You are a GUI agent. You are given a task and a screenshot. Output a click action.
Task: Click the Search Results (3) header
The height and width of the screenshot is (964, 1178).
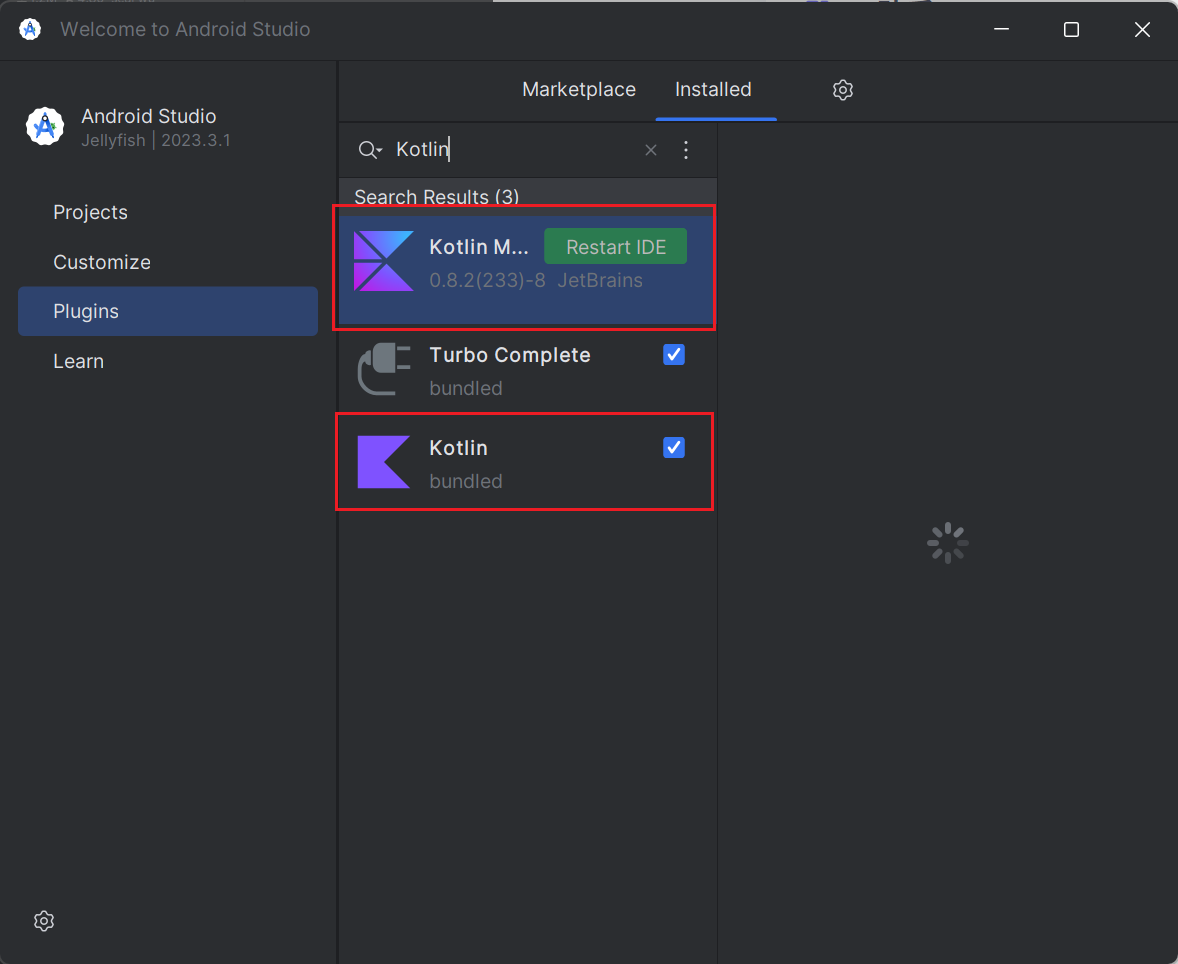coord(436,197)
